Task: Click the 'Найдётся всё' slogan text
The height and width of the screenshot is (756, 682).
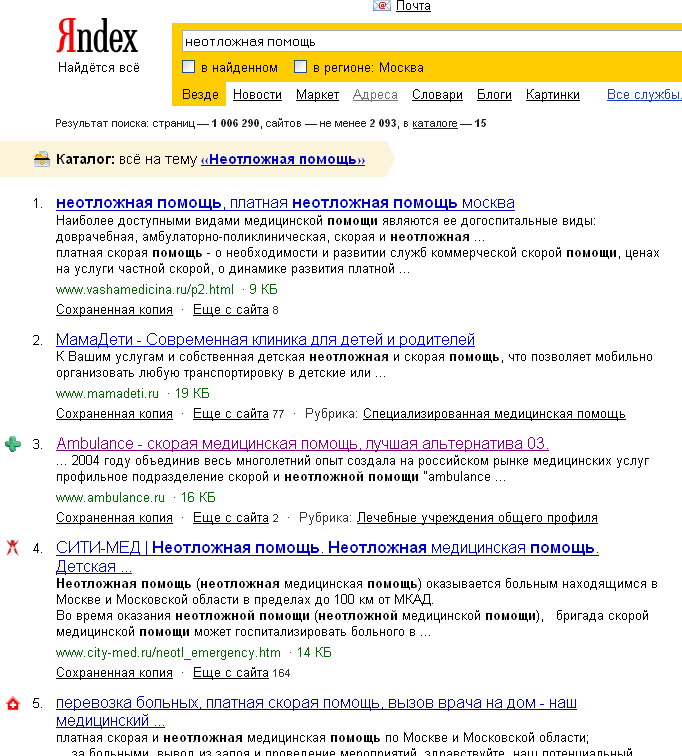Action: pos(99,68)
